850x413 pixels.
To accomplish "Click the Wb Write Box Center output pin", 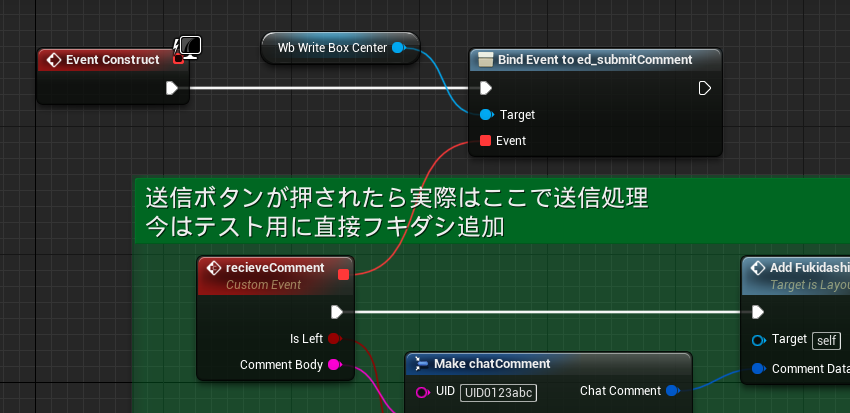I will pyautogui.click(x=398, y=48).
